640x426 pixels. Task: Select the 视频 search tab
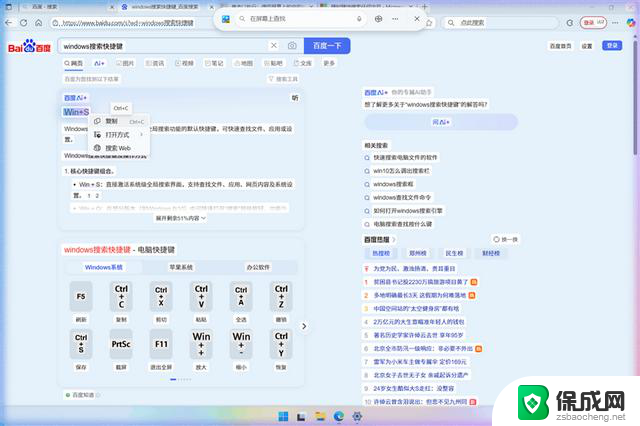pos(184,63)
